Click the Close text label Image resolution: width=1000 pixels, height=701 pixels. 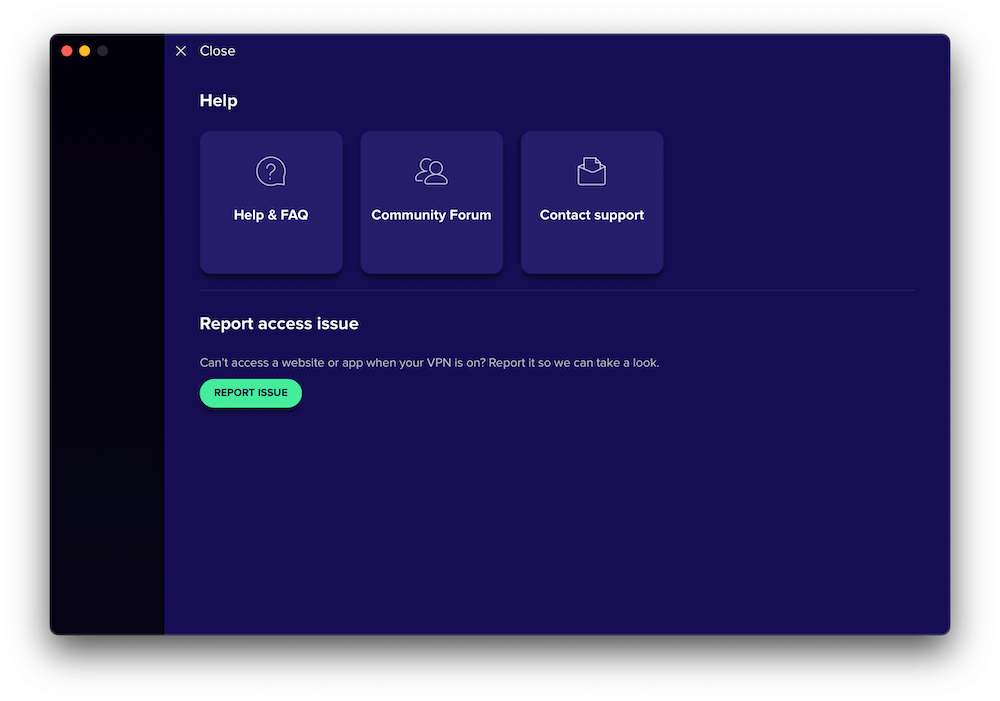pos(217,51)
